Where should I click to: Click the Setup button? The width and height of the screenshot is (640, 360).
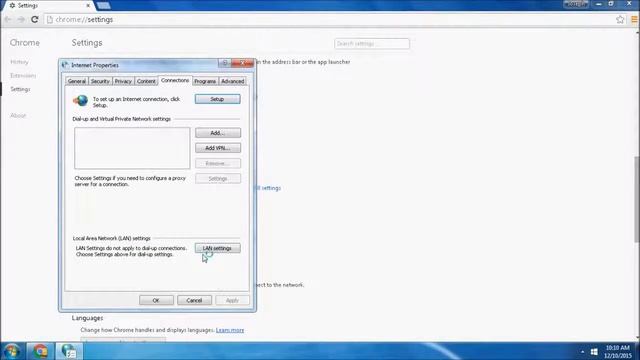coord(218,99)
